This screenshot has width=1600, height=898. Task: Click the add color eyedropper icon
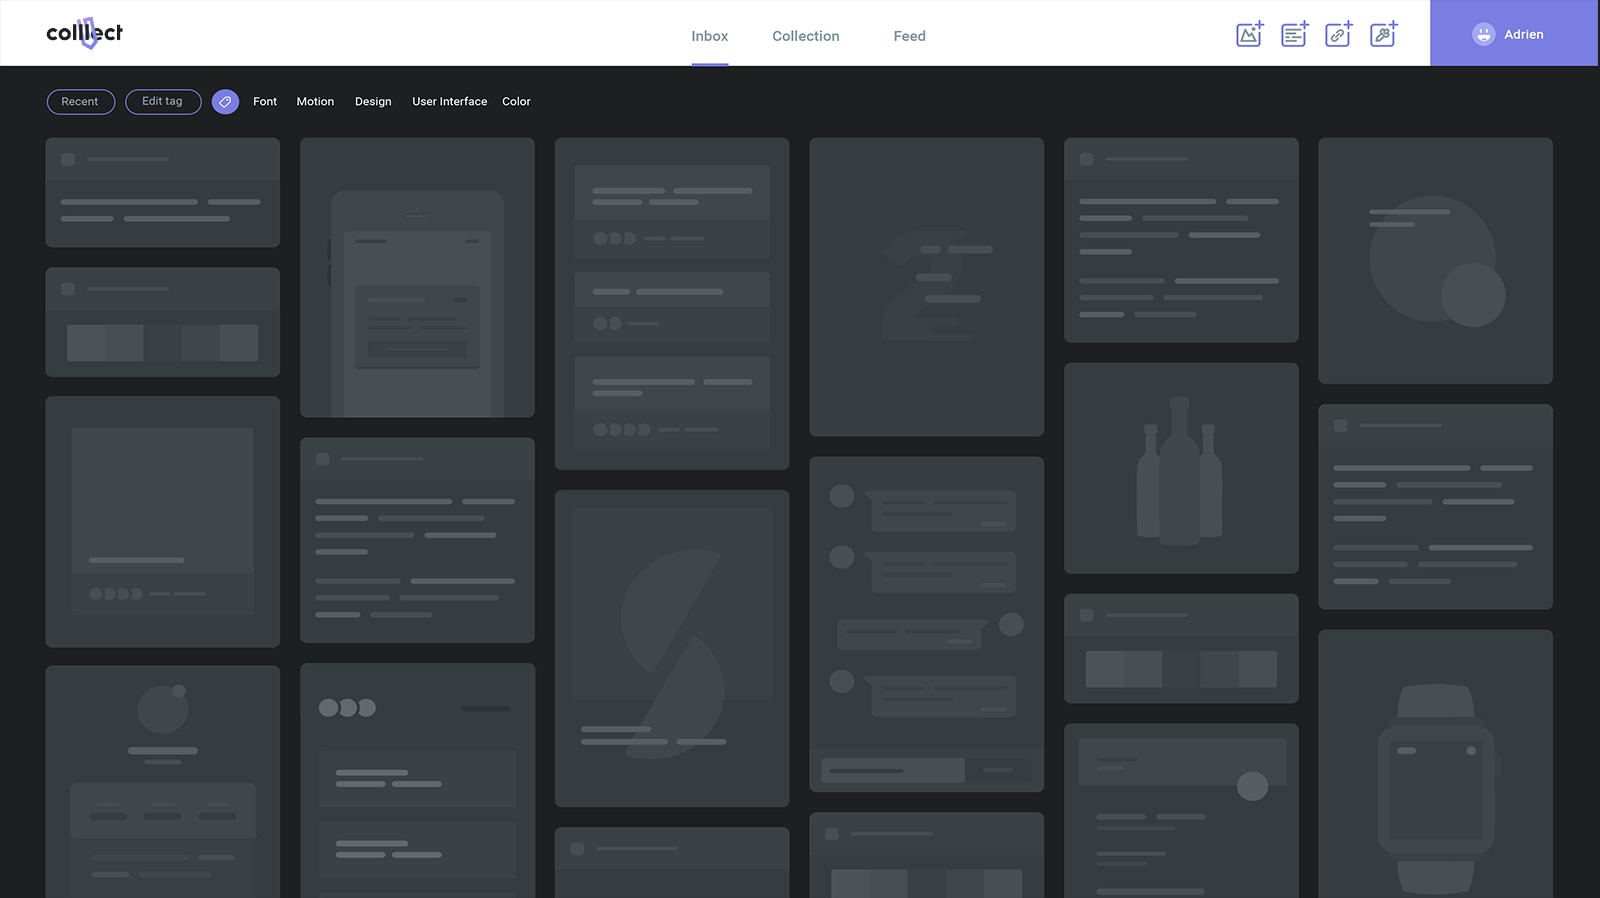pos(1383,35)
